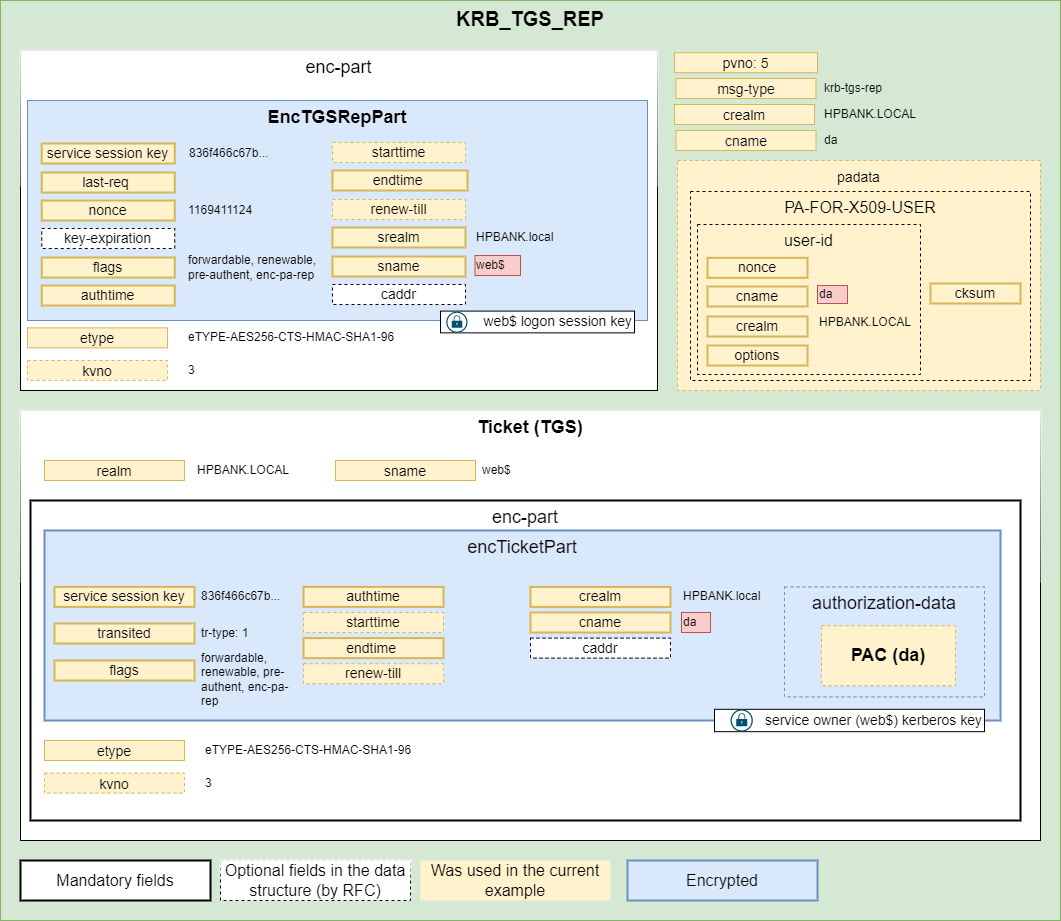
Task: Click the lock icon beside web$ logon session key
Action: point(456,322)
